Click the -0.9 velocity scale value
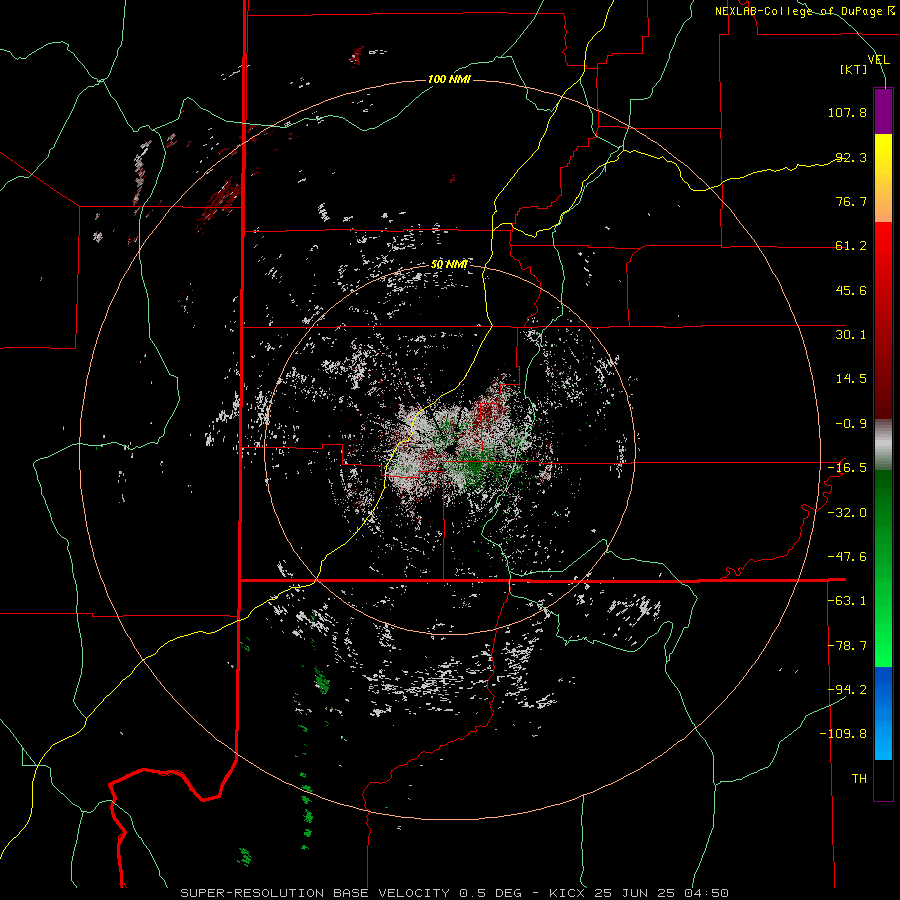The width and height of the screenshot is (900, 900). (x=851, y=424)
